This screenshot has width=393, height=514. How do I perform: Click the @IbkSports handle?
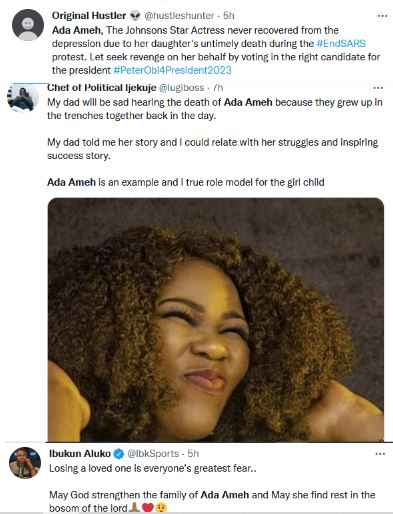[154, 454]
